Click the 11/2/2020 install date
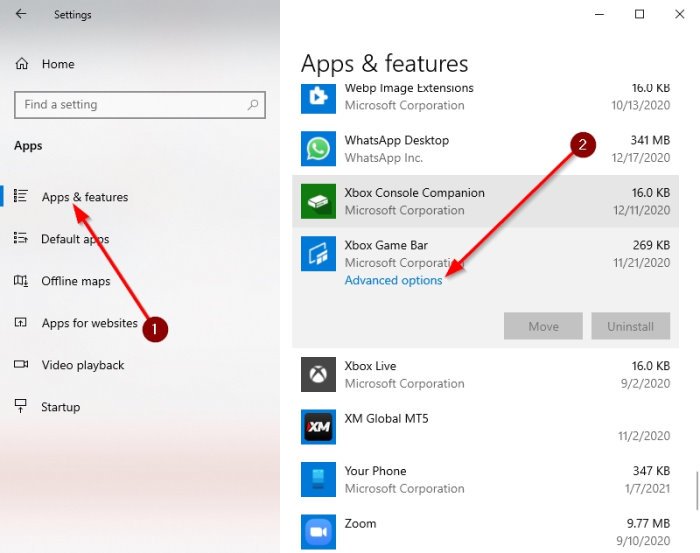Image resolution: width=700 pixels, height=553 pixels. click(644, 436)
